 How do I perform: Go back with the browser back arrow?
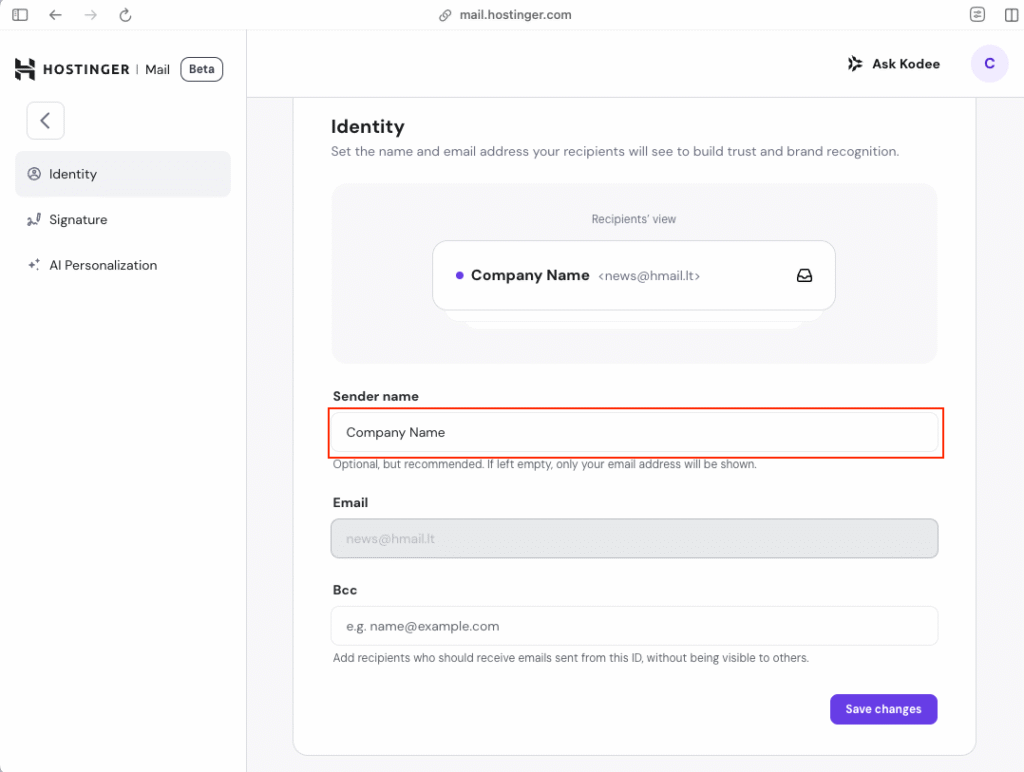(55, 15)
